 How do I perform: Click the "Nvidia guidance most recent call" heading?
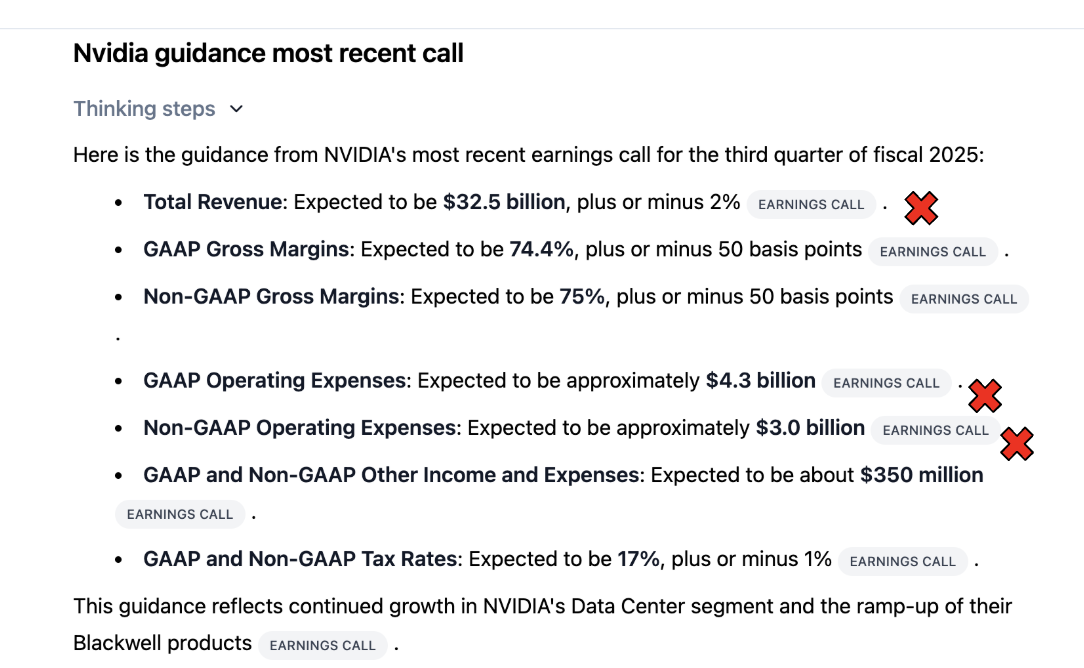pos(268,53)
